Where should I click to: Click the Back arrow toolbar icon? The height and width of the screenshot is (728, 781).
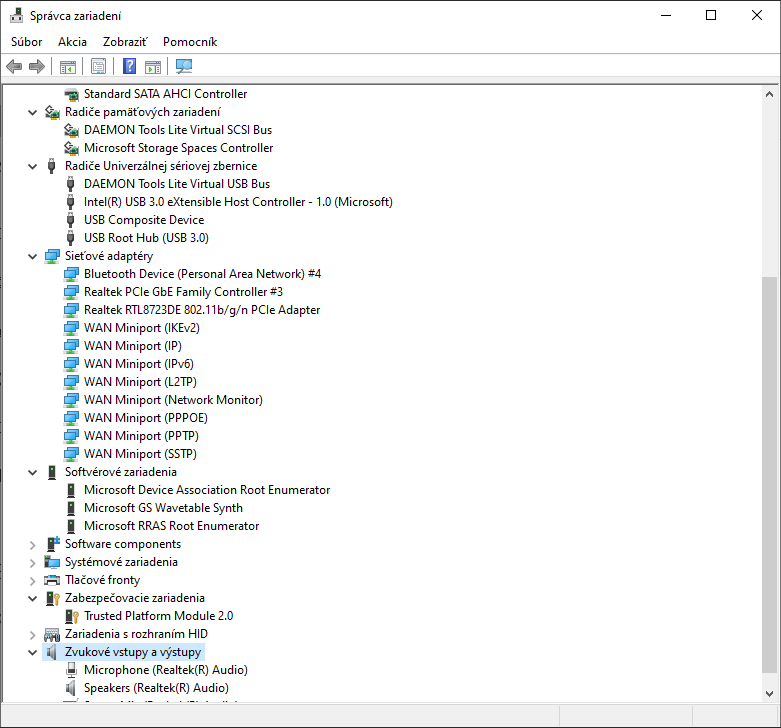[x=14, y=67]
